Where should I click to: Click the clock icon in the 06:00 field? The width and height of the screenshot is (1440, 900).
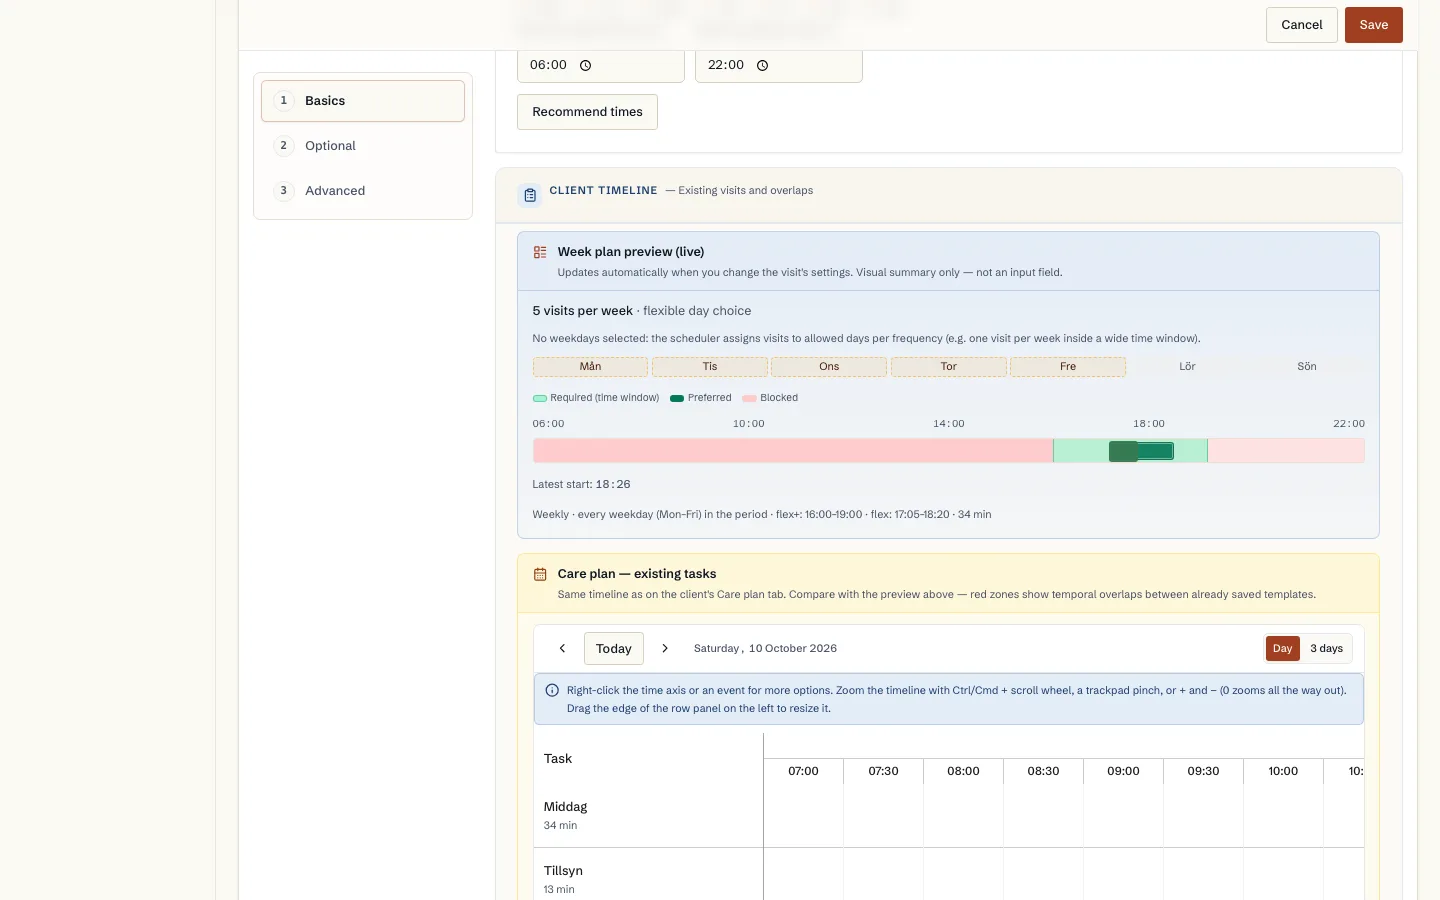[x=586, y=66]
